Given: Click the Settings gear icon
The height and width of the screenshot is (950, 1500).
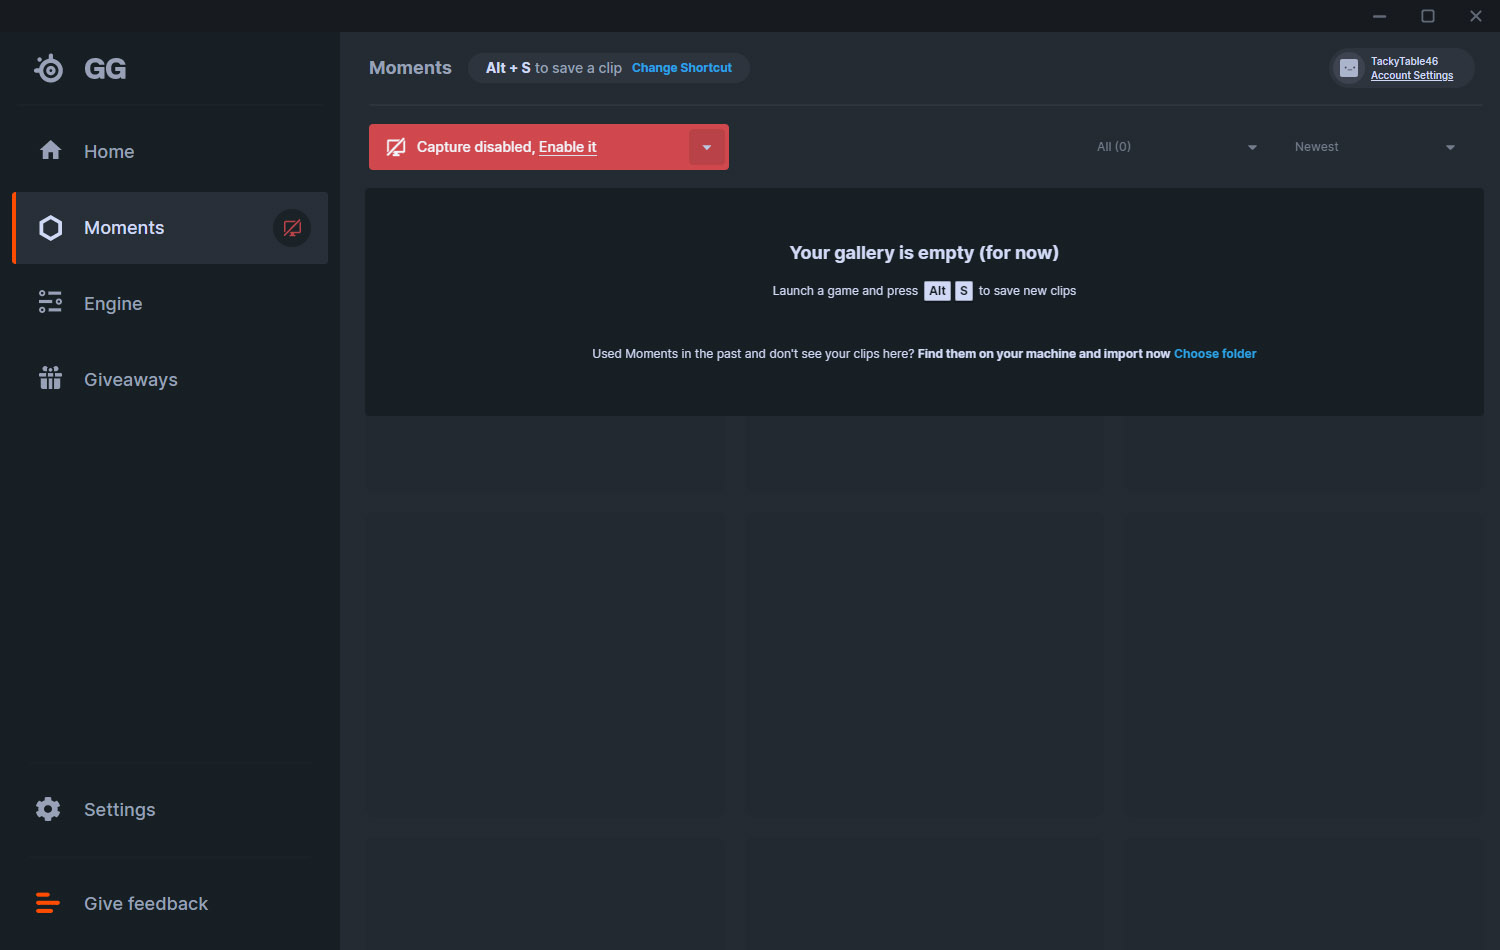Looking at the screenshot, I should click(48, 809).
